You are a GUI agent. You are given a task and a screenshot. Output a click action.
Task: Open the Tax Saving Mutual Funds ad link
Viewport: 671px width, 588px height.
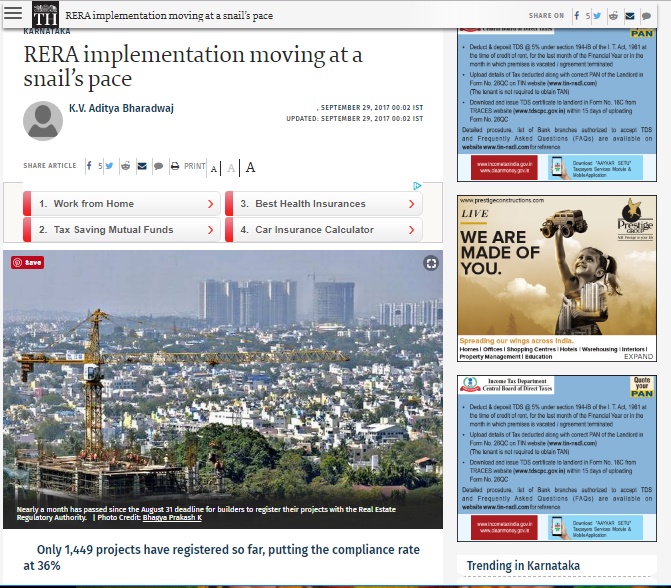[x=122, y=230]
